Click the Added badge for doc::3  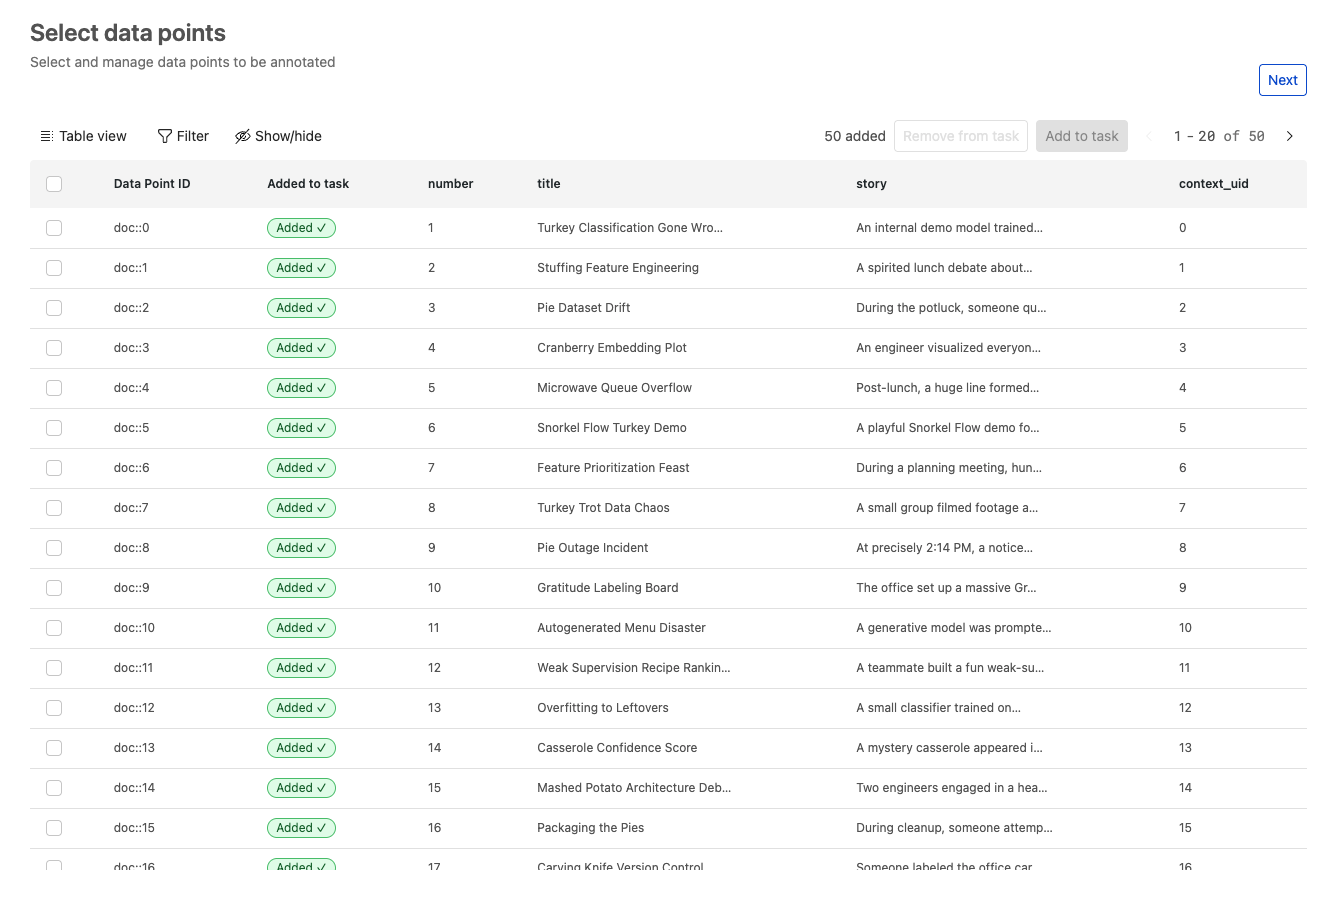(301, 347)
